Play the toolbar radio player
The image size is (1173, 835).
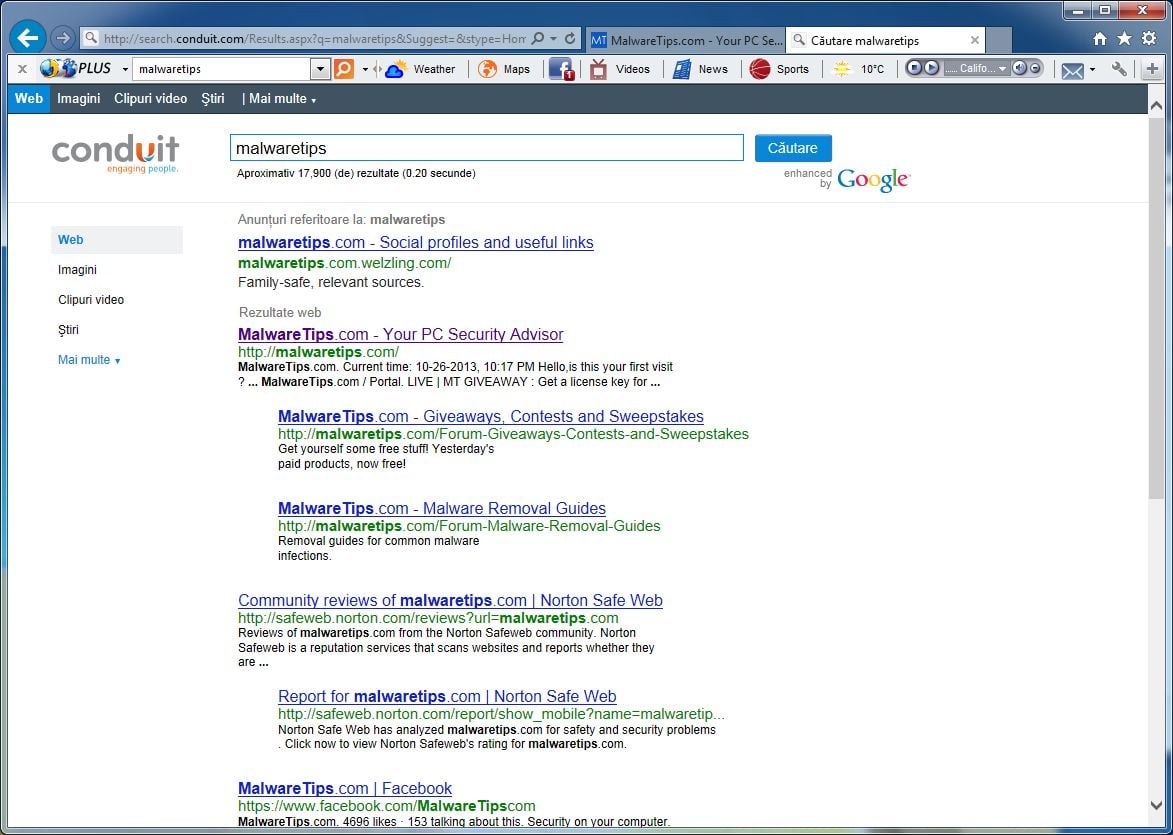[931, 68]
